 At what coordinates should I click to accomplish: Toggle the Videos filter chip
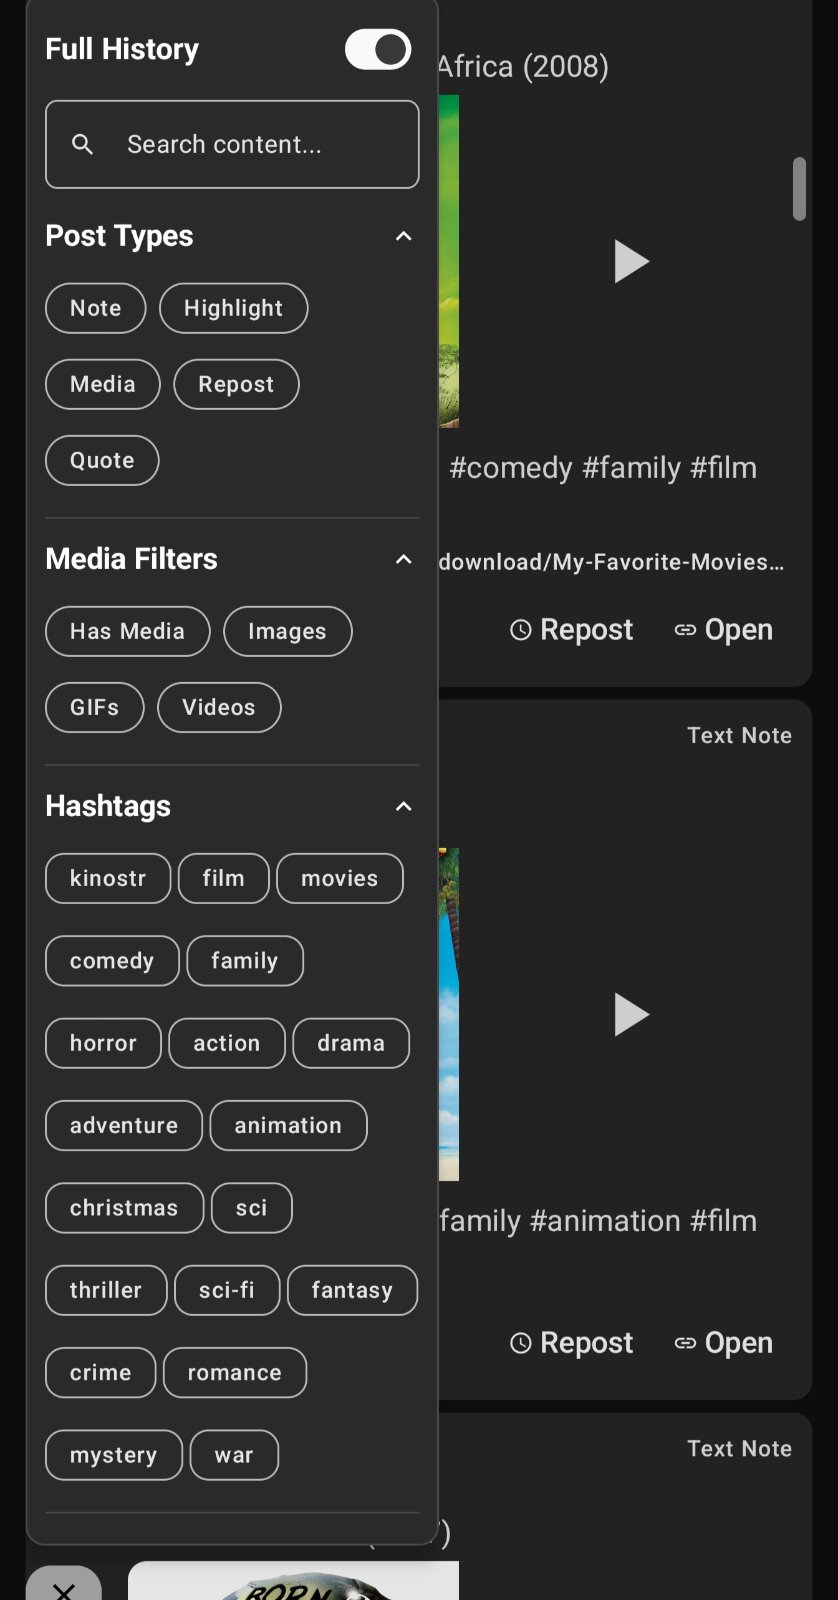pyautogui.click(x=219, y=707)
